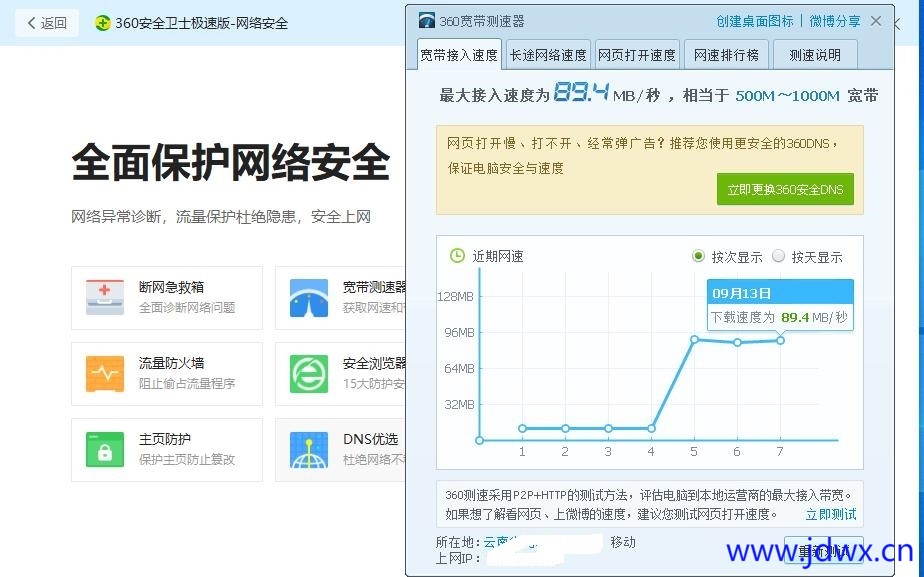Click the large 89.4 speed reading

581,93
